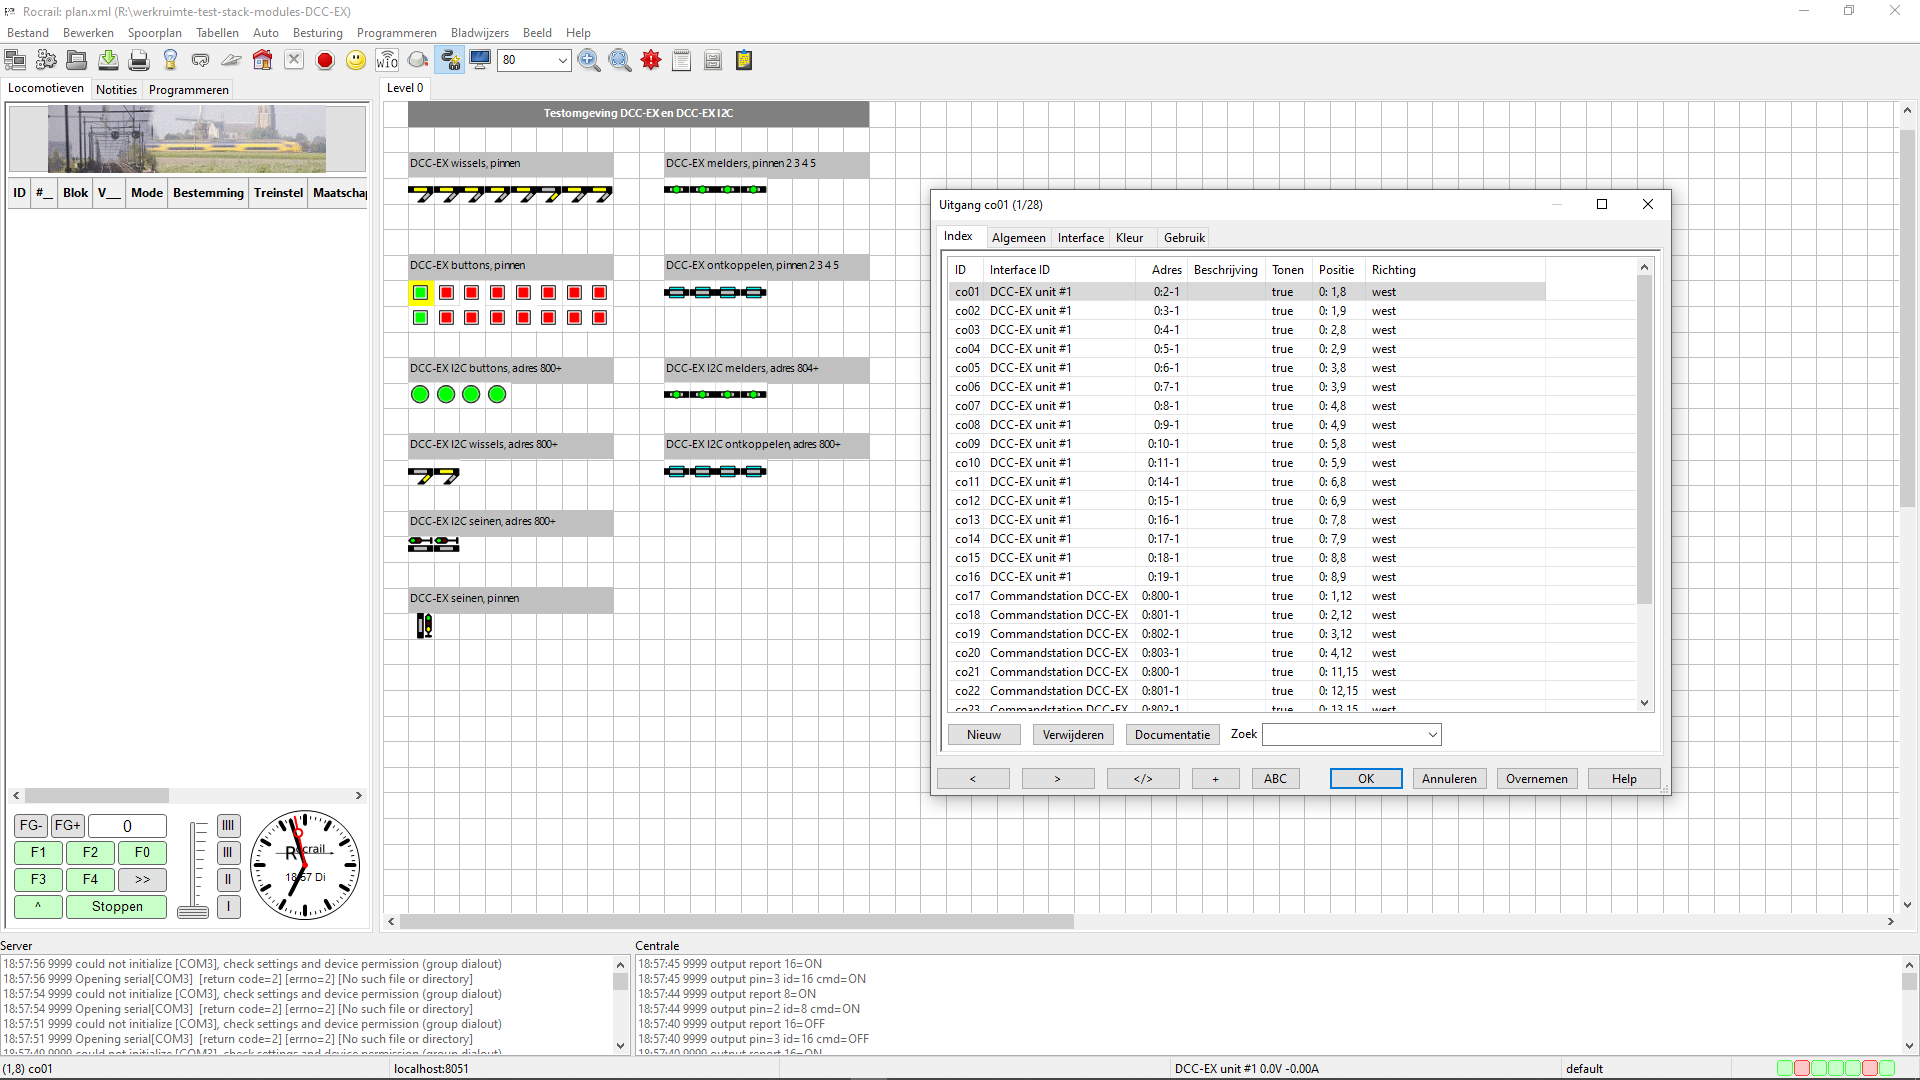Image resolution: width=1920 pixels, height=1080 pixels.
Task: Toggle the F0 locomotive function button
Action: (x=142, y=853)
